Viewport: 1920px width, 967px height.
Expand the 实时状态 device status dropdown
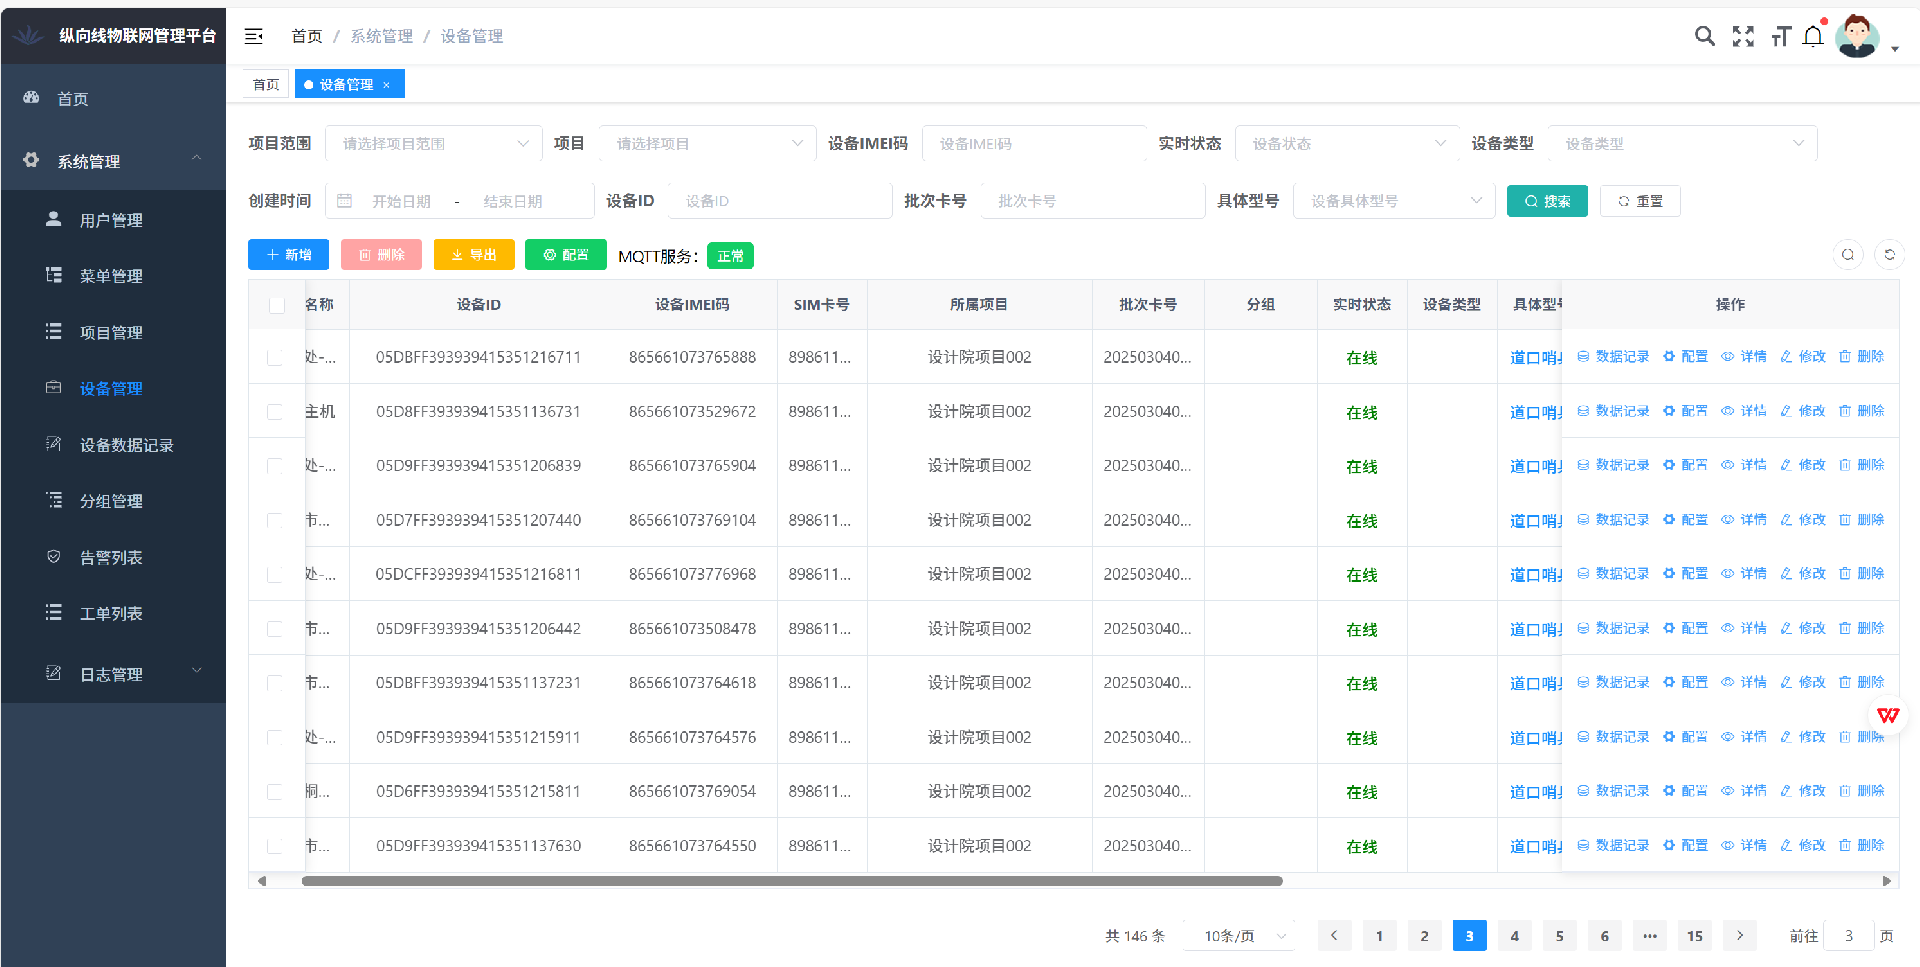(x=1346, y=144)
